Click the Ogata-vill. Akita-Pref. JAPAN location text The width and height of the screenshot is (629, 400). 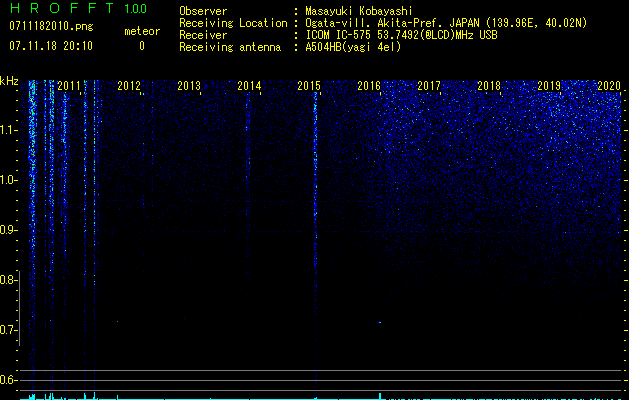[x=446, y=23]
